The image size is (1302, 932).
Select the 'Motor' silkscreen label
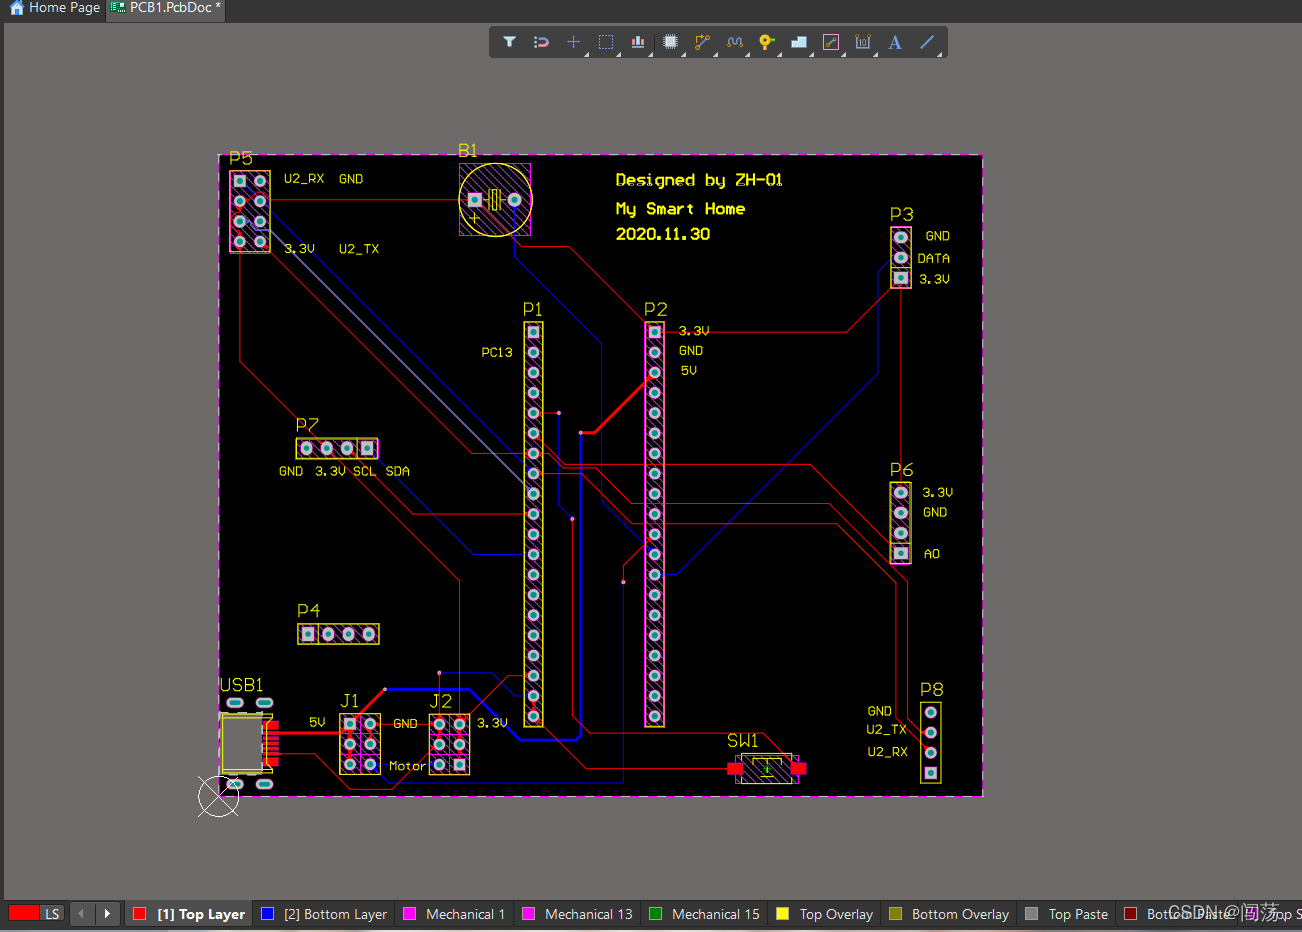(407, 766)
